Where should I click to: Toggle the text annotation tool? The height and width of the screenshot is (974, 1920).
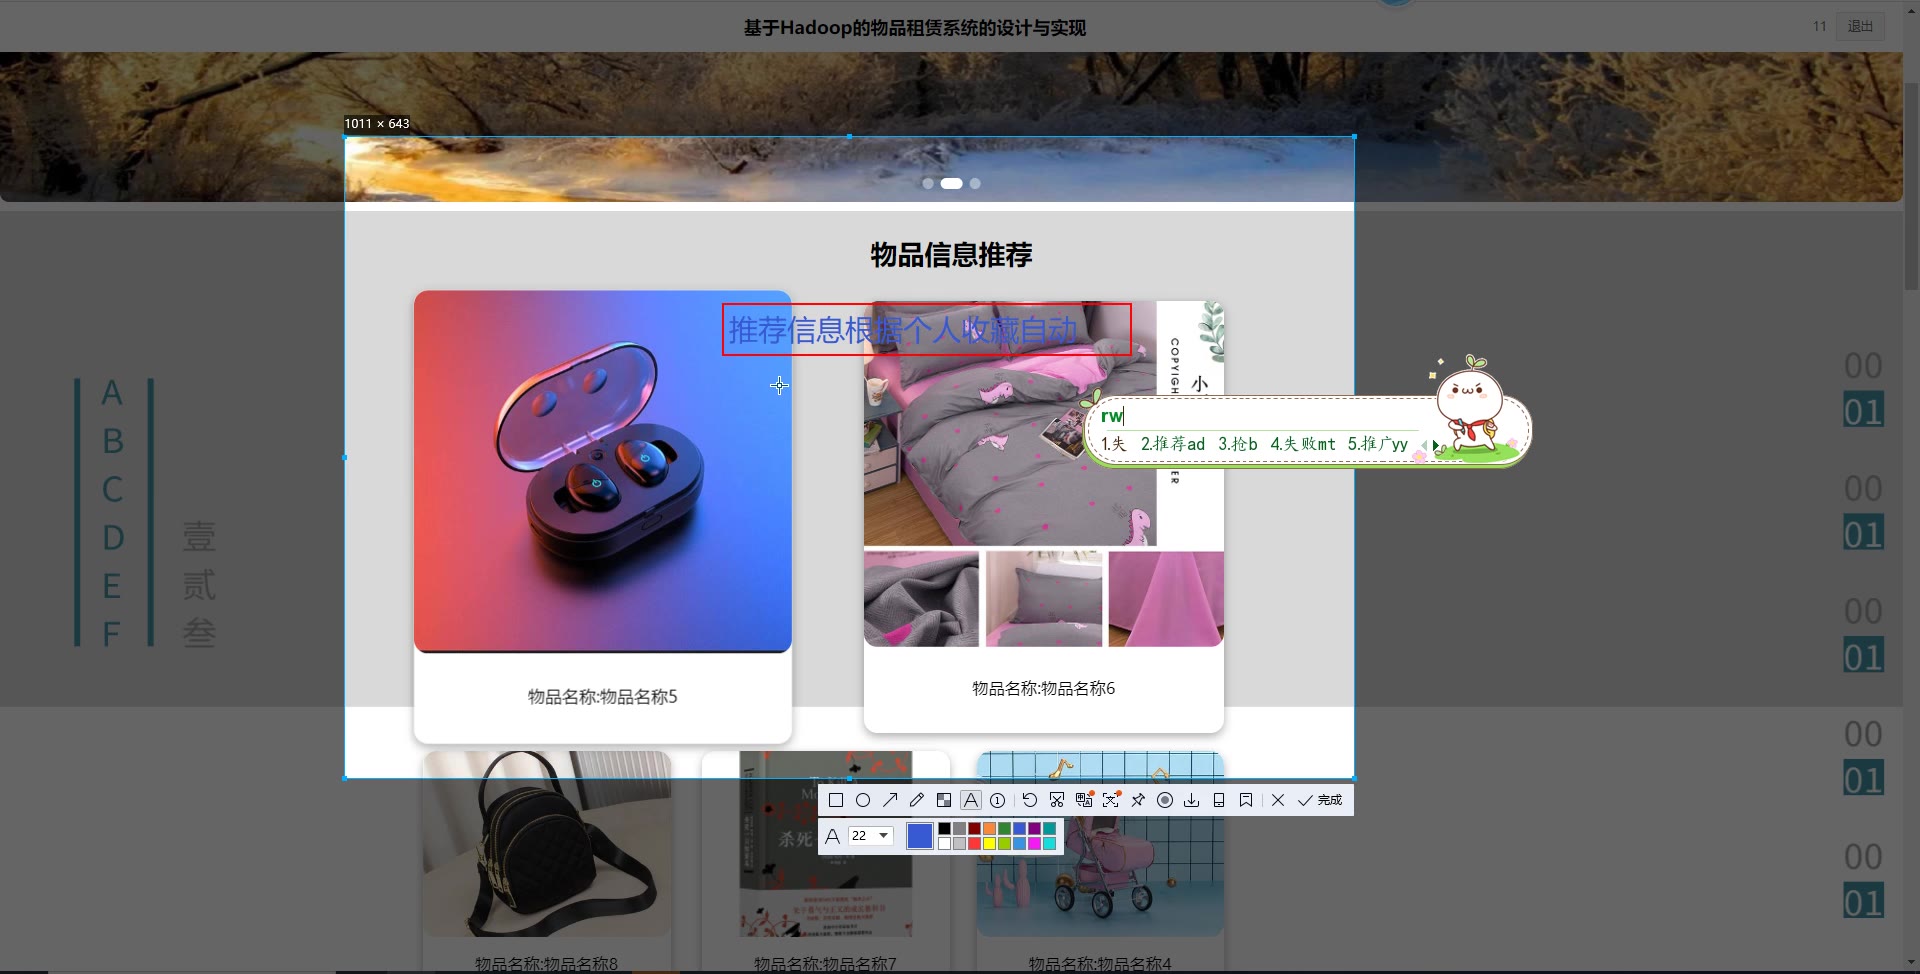pyautogui.click(x=971, y=800)
